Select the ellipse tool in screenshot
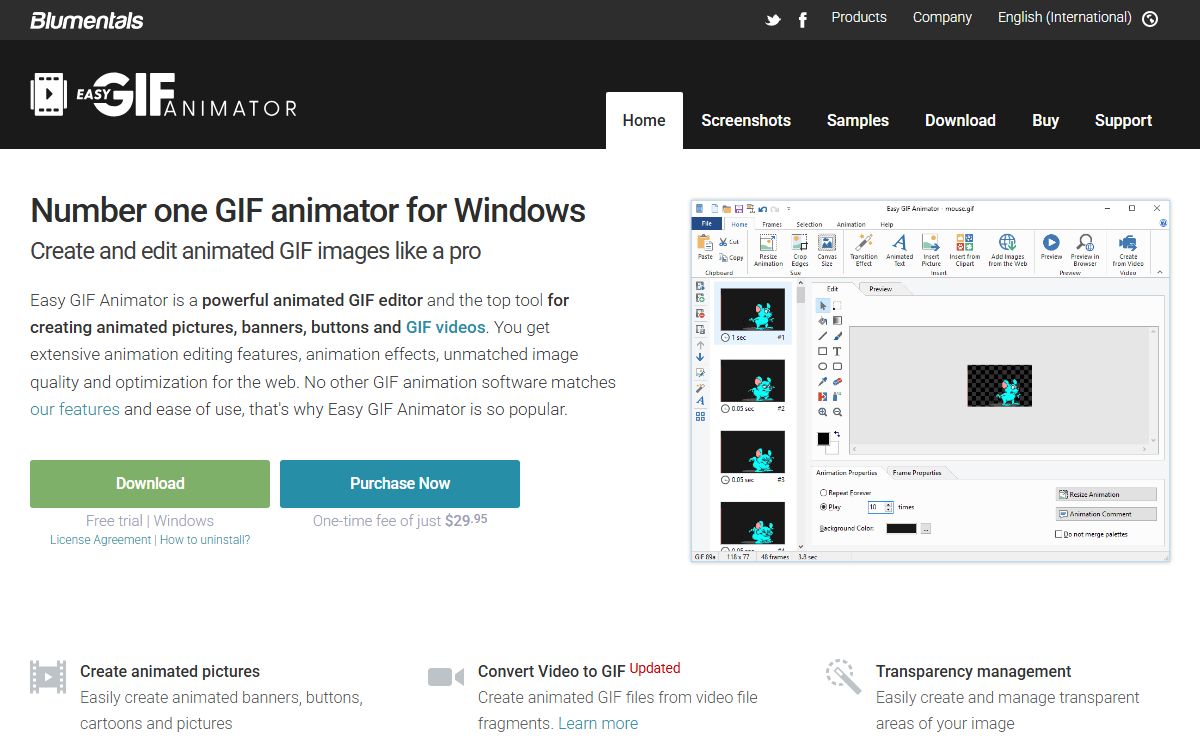 (x=823, y=367)
